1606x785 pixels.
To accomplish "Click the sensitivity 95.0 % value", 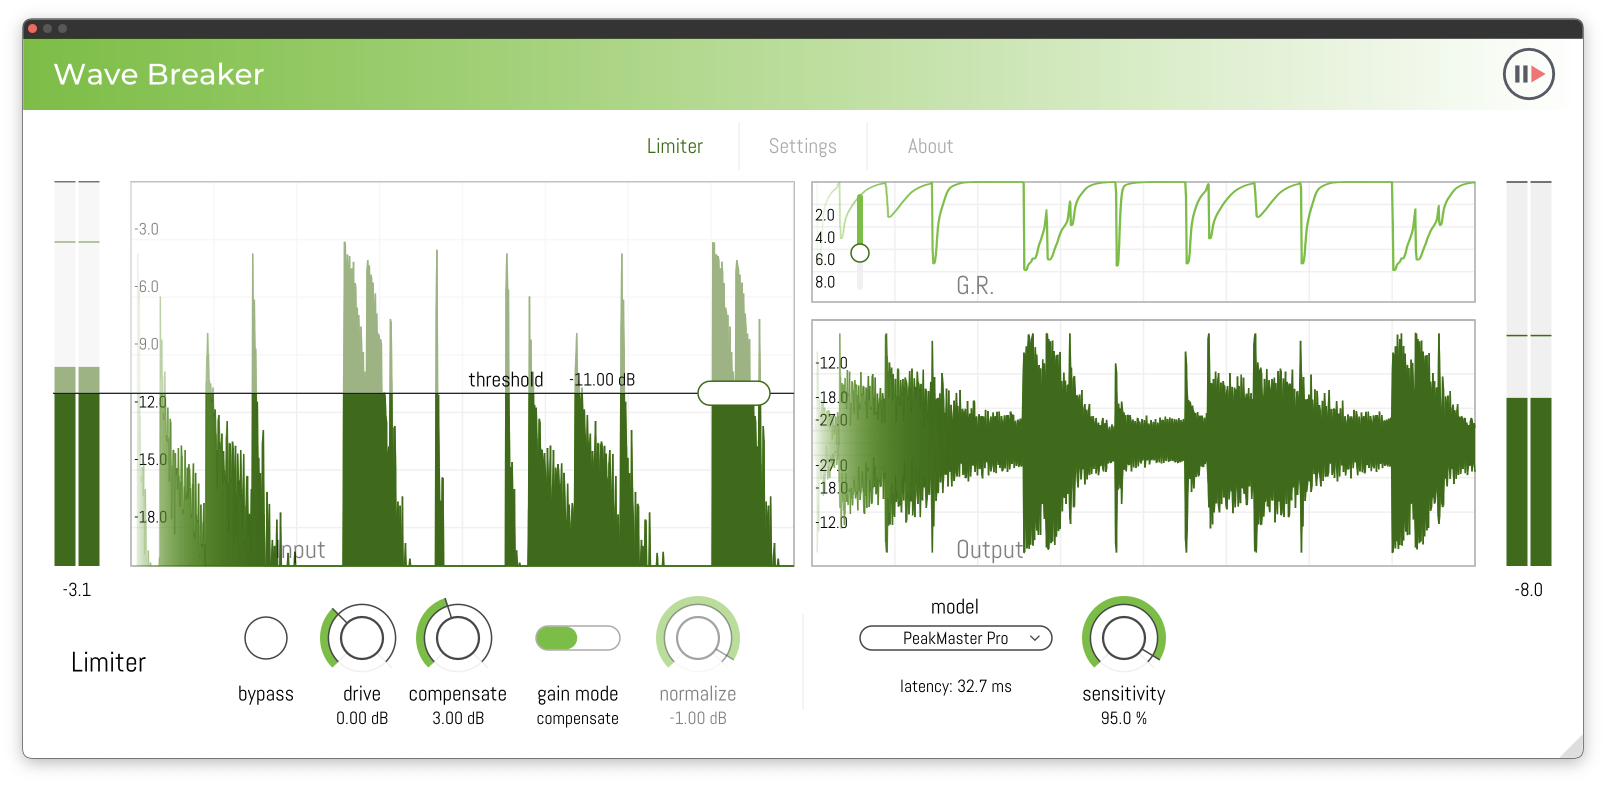I will 1123,718.
